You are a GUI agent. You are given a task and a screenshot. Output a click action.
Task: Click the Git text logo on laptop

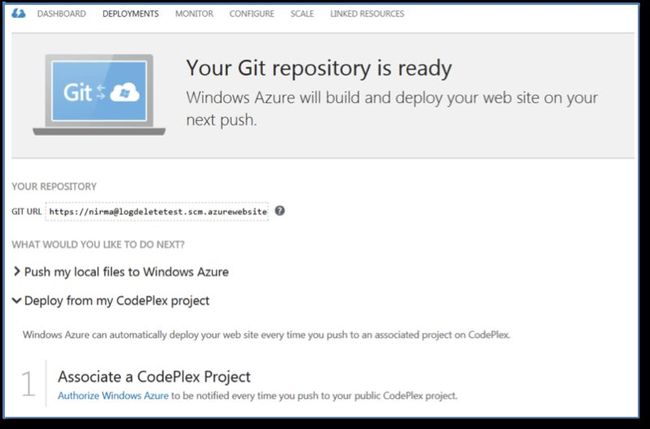77,92
